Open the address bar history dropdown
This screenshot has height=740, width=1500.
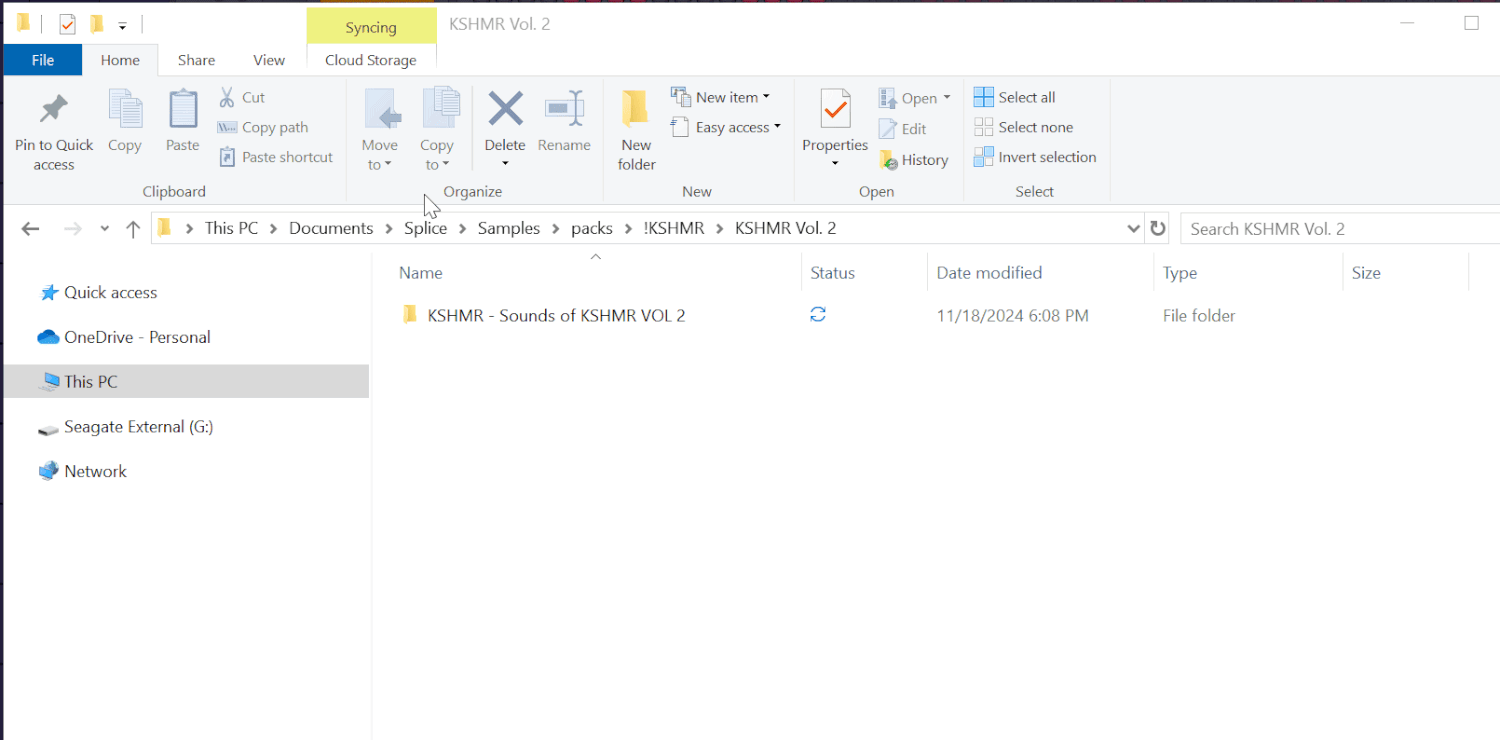tap(1133, 228)
